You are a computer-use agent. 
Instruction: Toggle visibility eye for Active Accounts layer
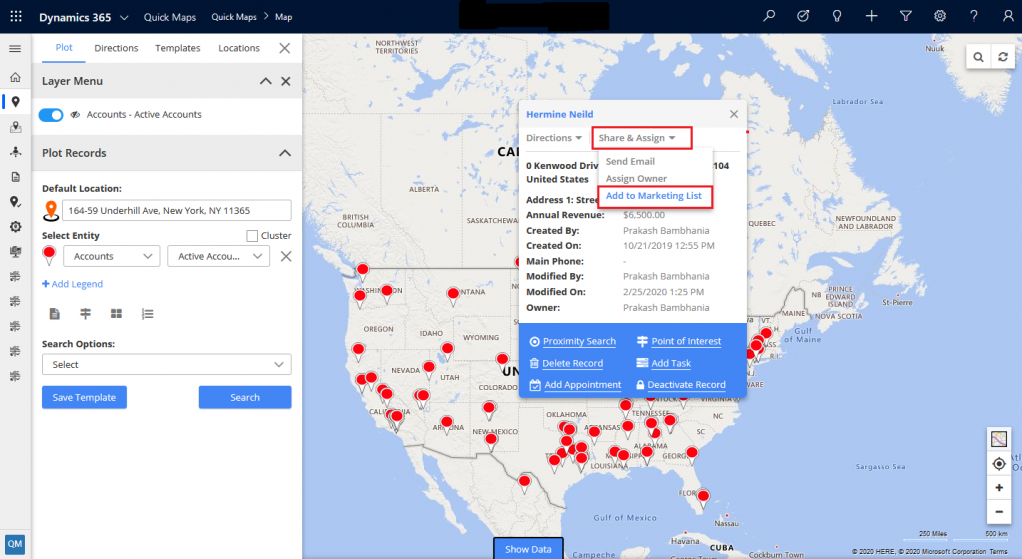click(76, 115)
